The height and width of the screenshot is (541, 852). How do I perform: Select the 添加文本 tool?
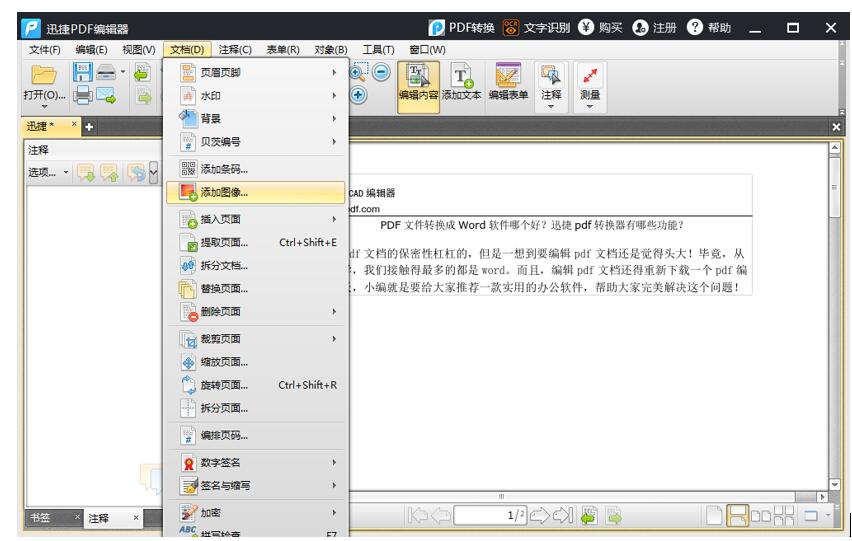(x=461, y=83)
